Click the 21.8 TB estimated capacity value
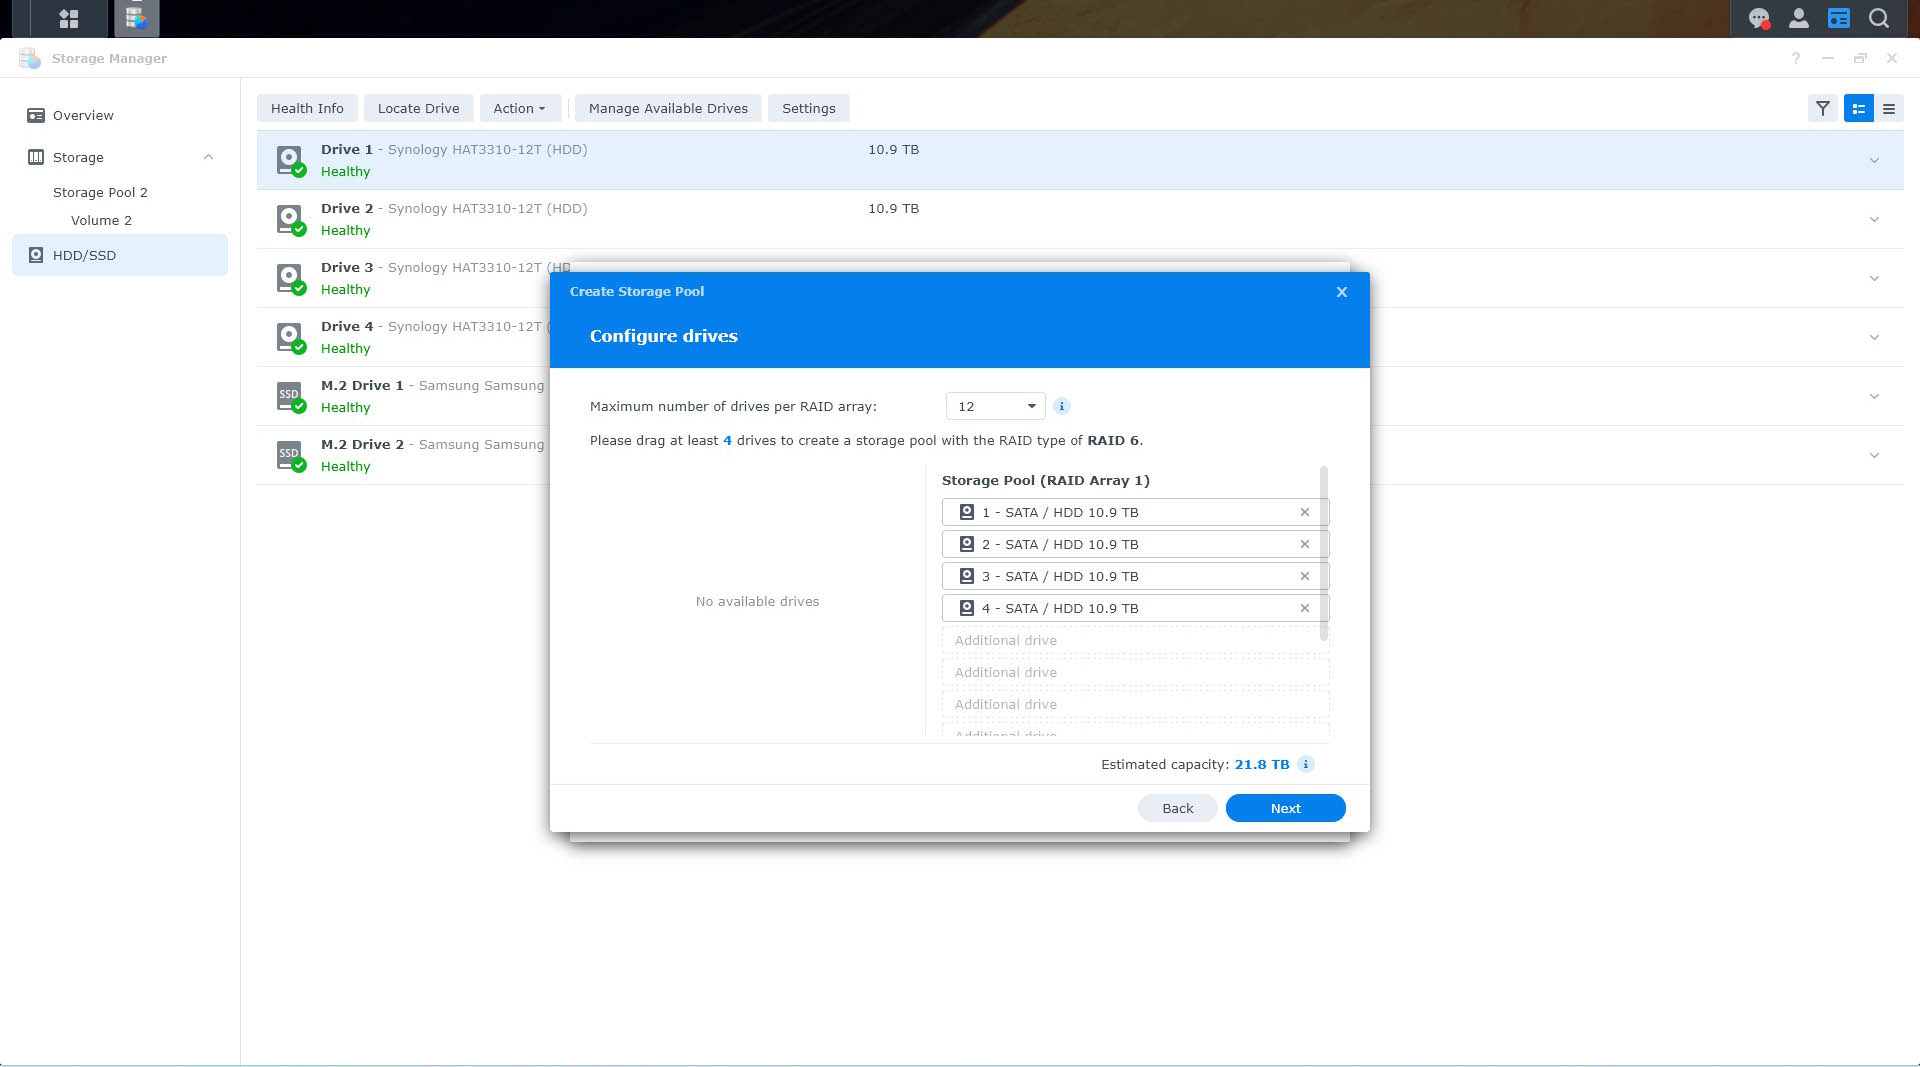Screen dimensions: 1920x1067 [1262, 764]
